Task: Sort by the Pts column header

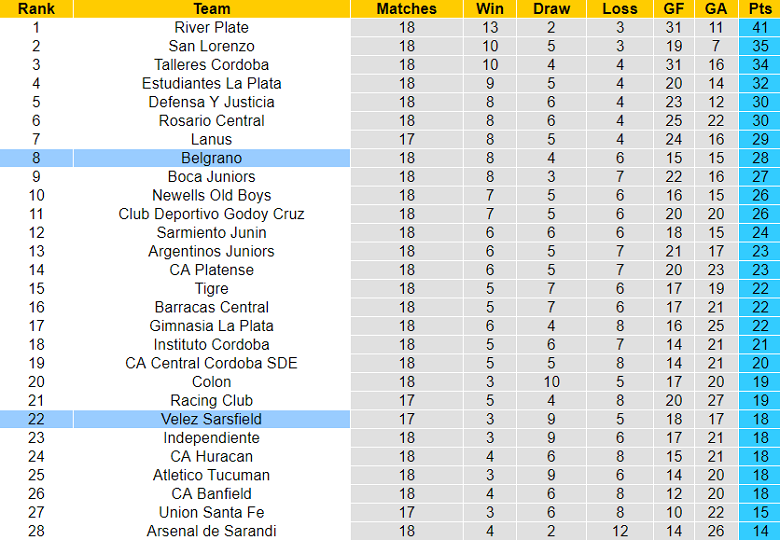Action: 759,8
